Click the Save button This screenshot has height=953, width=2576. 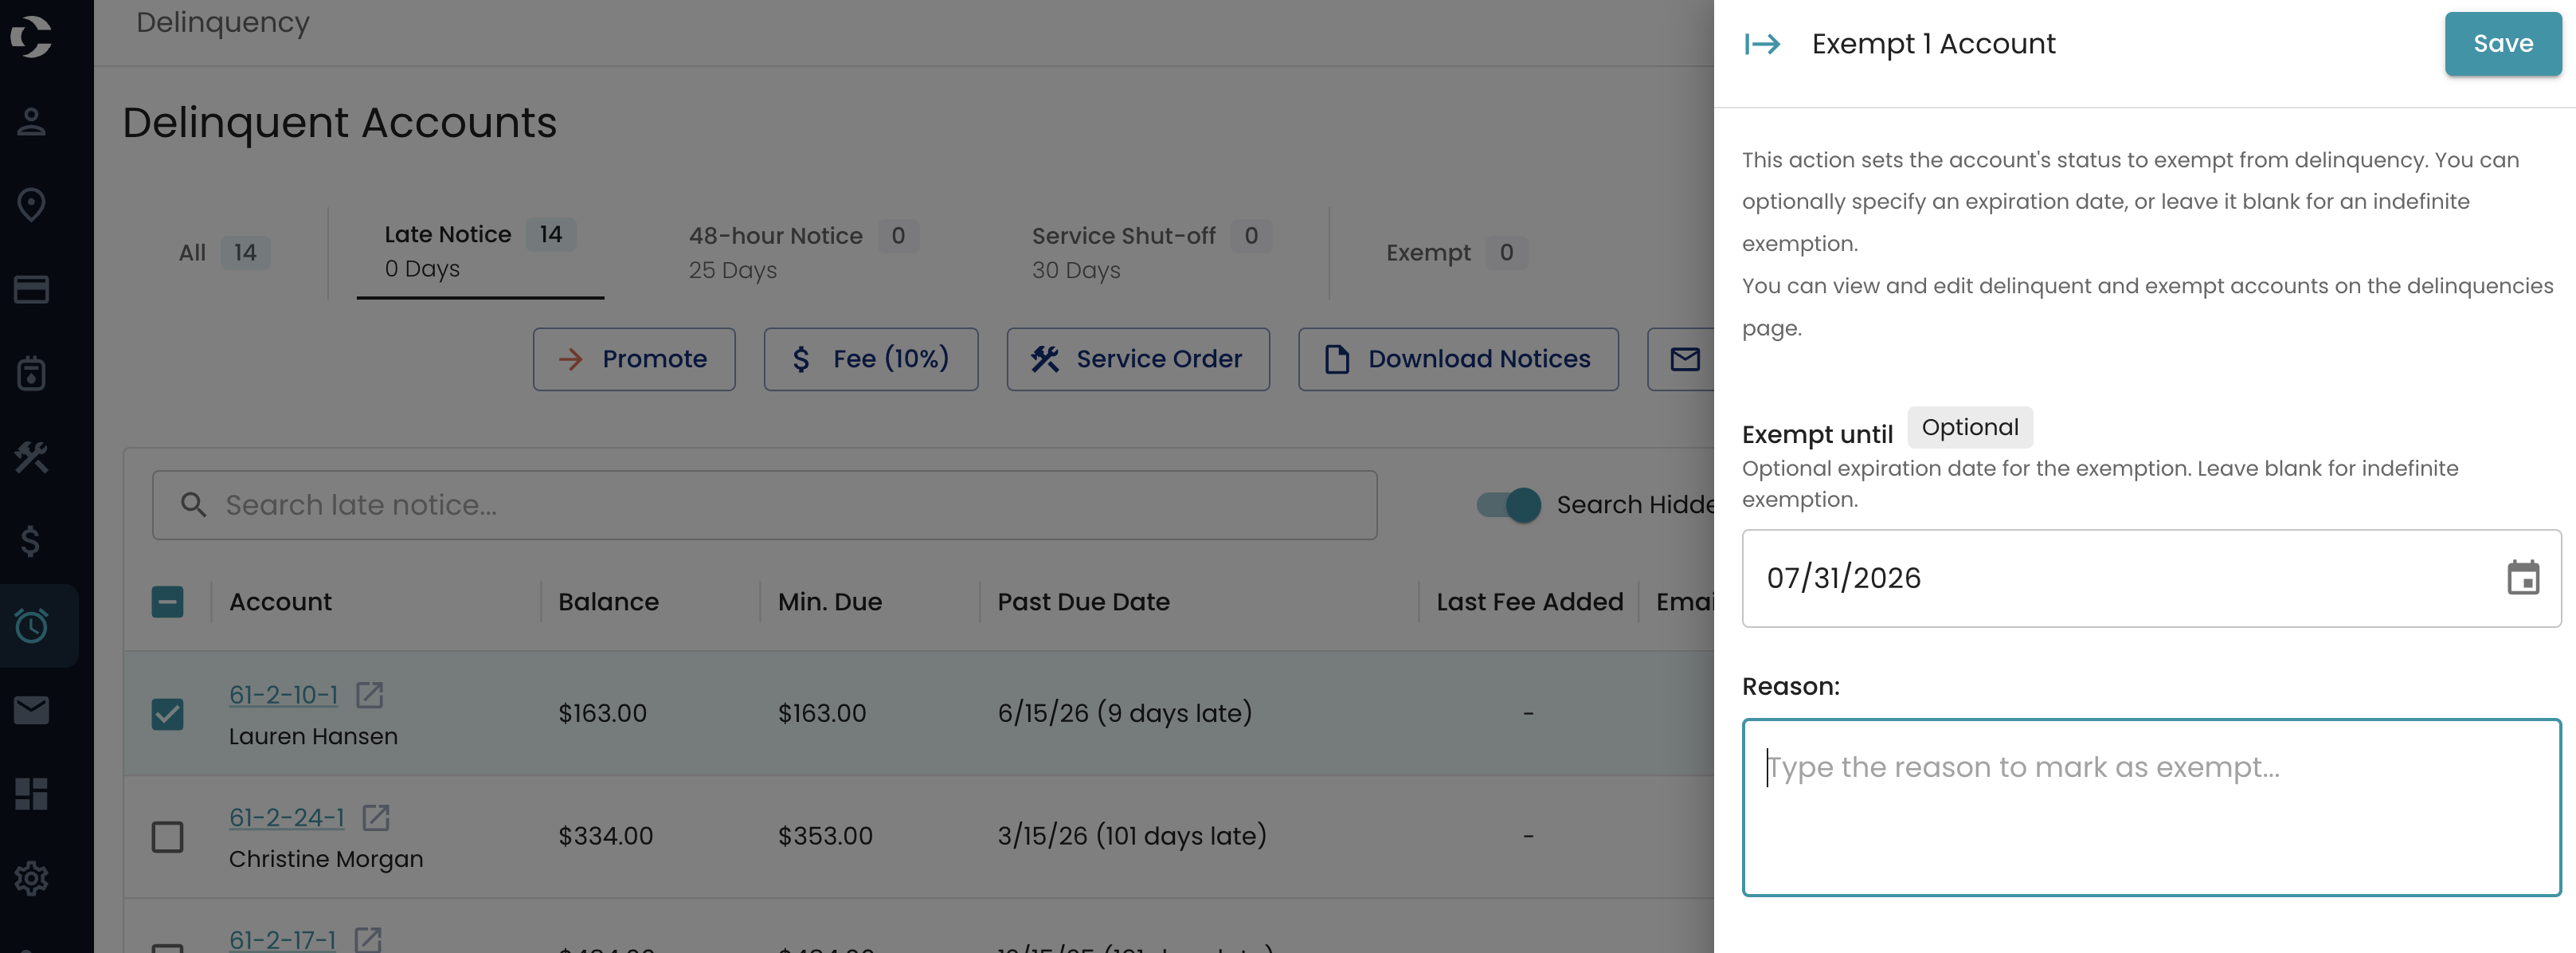tap(2502, 44)
